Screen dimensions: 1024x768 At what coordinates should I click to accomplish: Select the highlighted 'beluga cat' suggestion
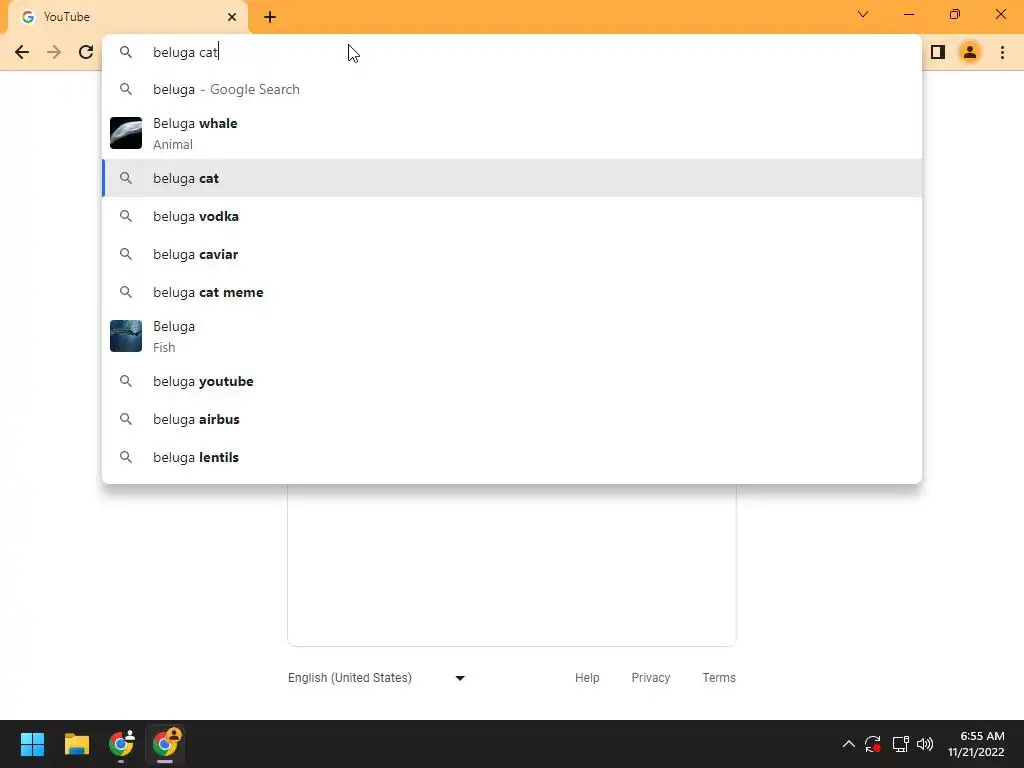point(512,178)
